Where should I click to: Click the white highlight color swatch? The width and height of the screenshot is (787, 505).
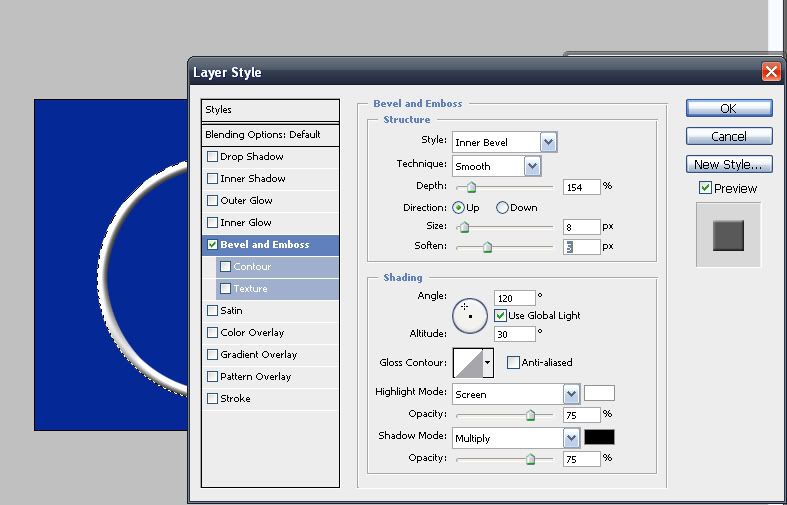(x=599, y=393)
